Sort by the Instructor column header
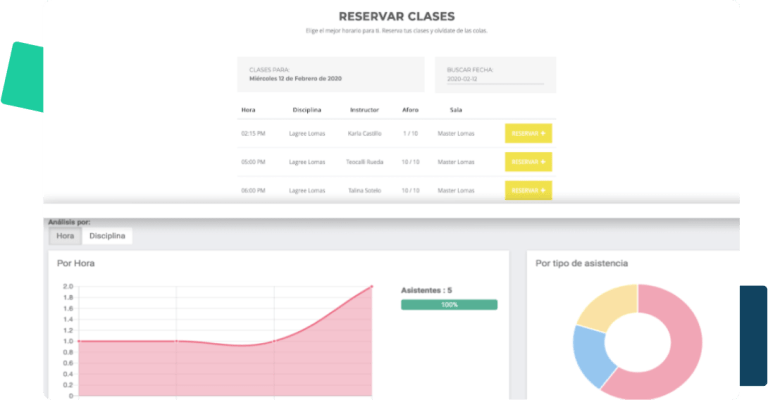The image size is (768, 400). (x=364, y=110)
